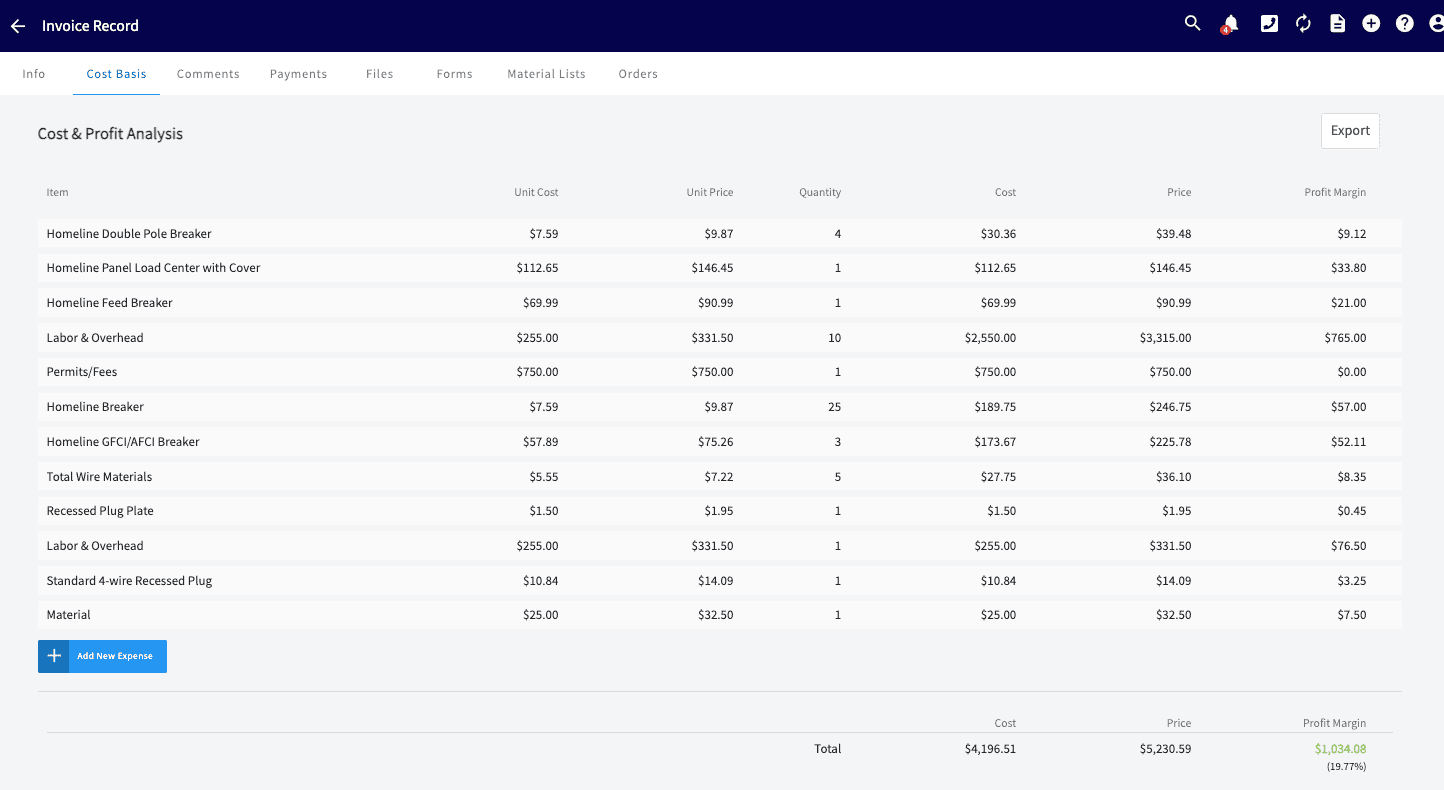The image size is (1444, 790).
Task: Open the Material Lists tab
Action: pos(546,73)
